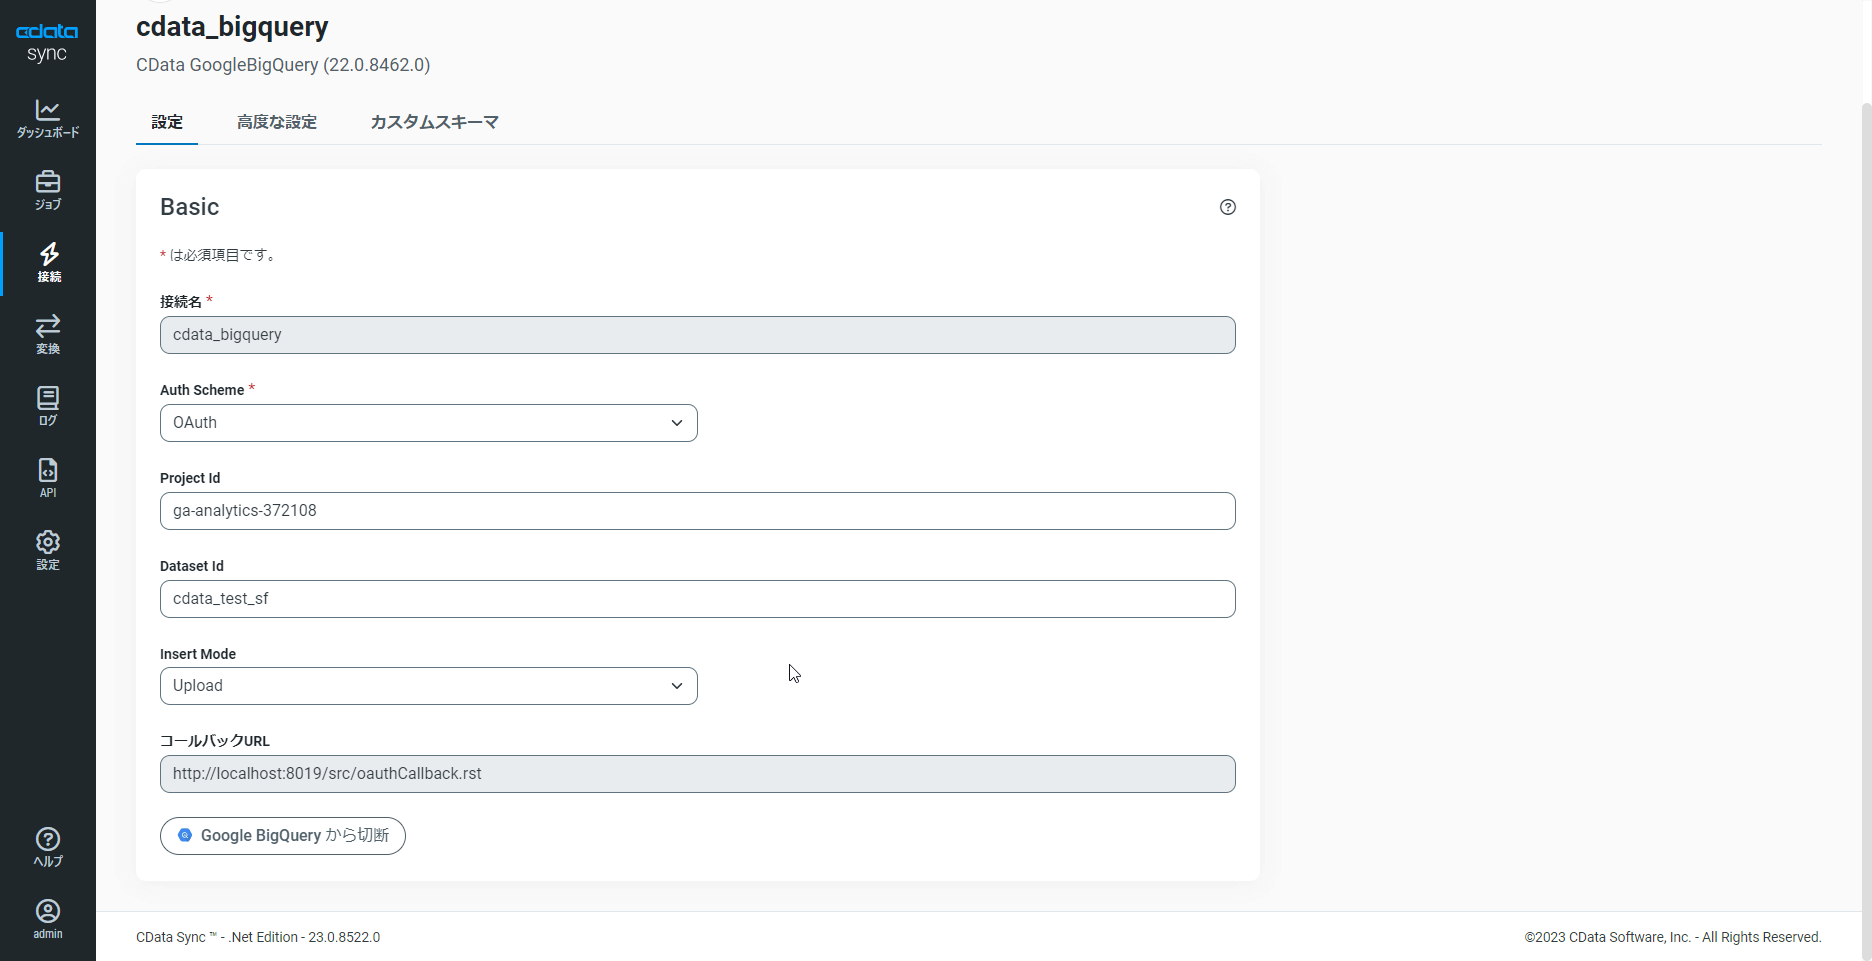Viewport: 1872px width, 961px height.
Task: Click Google BigQuery から切断 button
Action: coord(283,836)
